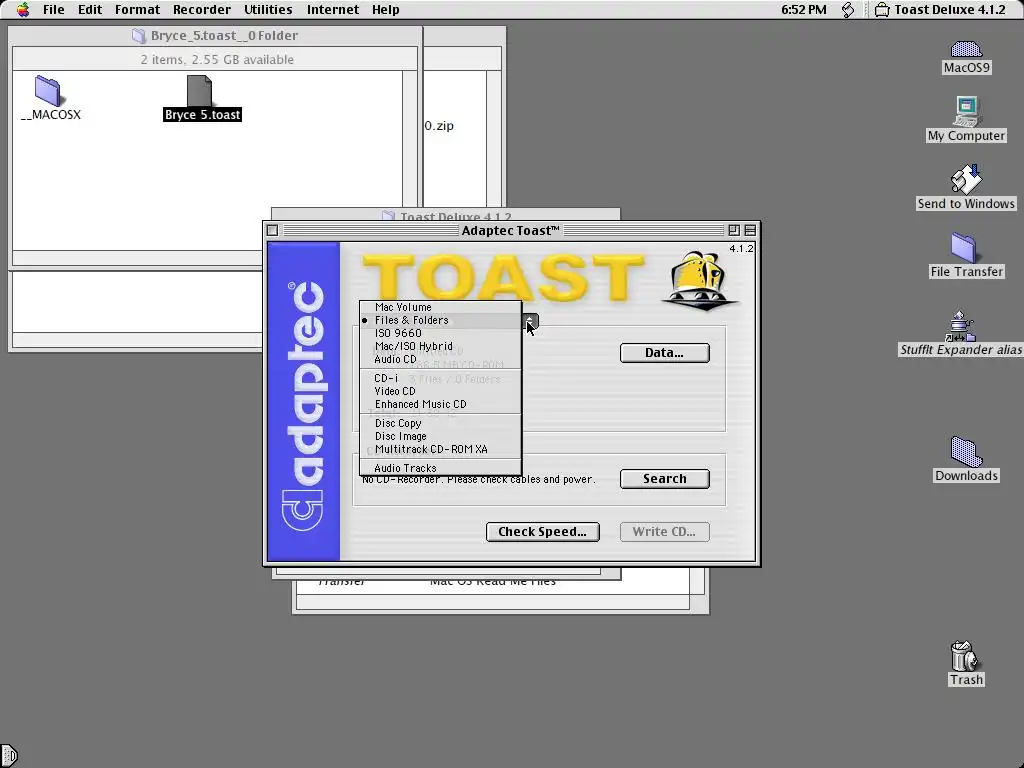
Task: Open the Toast Deluxe 4.1.2 application menu
Action: pyautogui.click(x=940, y=10)
